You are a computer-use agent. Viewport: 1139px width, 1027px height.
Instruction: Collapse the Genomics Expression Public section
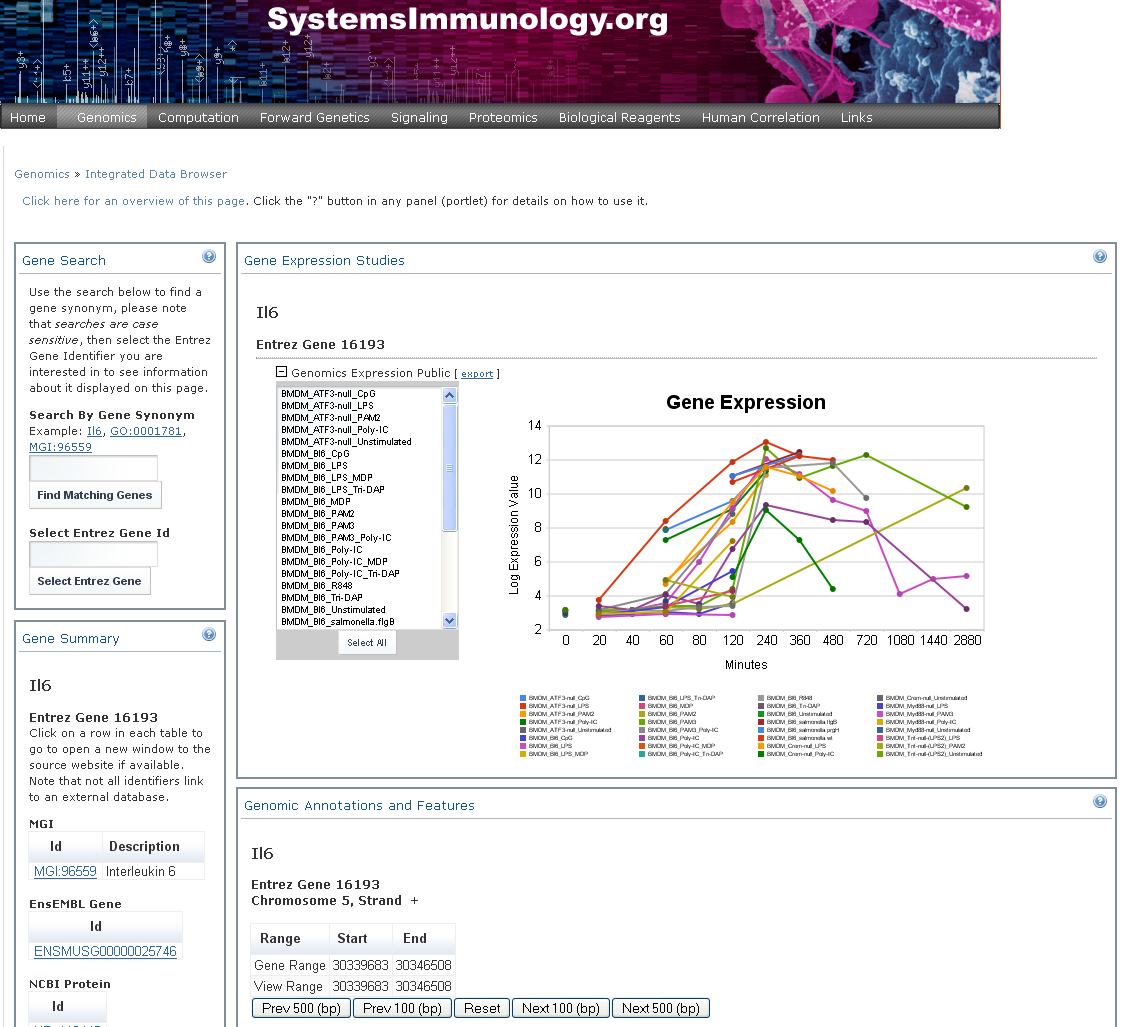coord(282,372)
